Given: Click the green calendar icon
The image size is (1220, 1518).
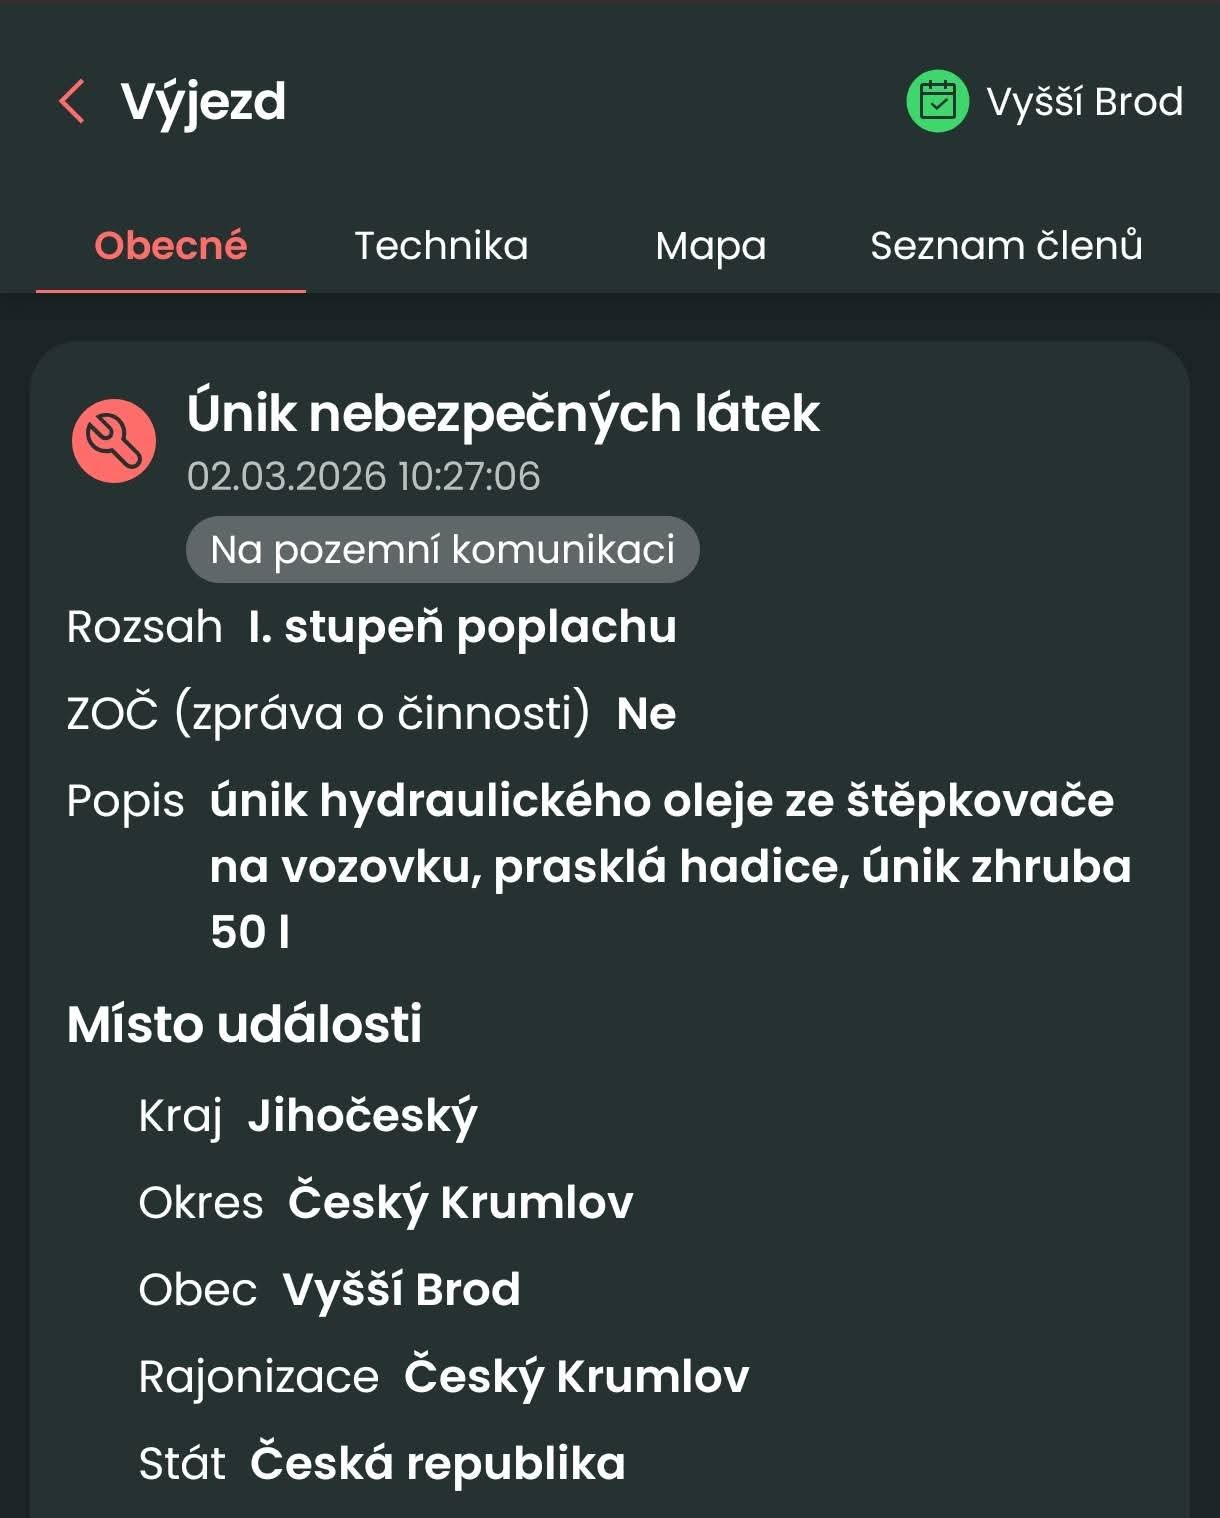Looking at the screenshot, I should [x=937, y=101].
